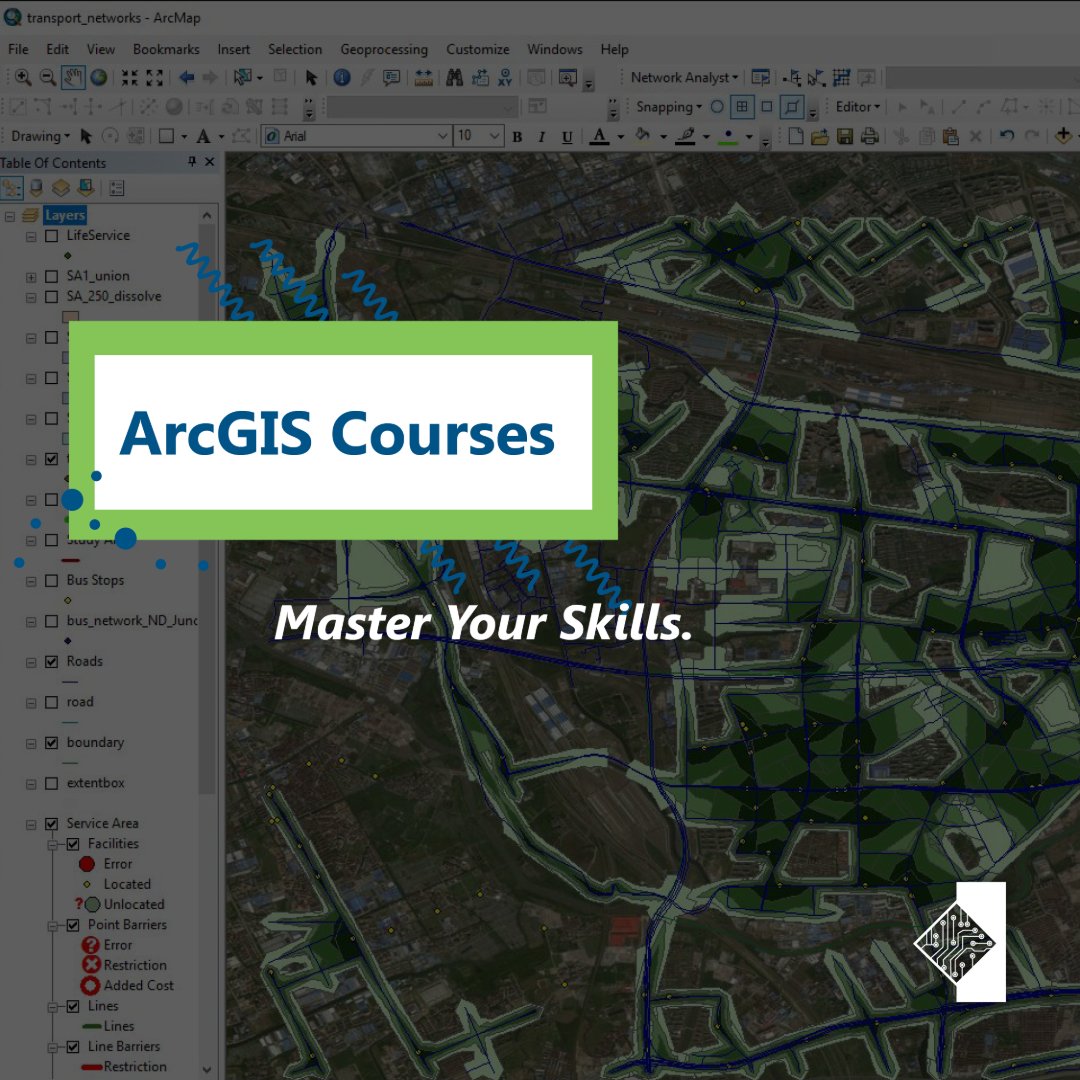Image resolution: width=1080 pixels, height=1080 pixels.
Task: Switch to List By Source view
Action: tap(37, 187)
